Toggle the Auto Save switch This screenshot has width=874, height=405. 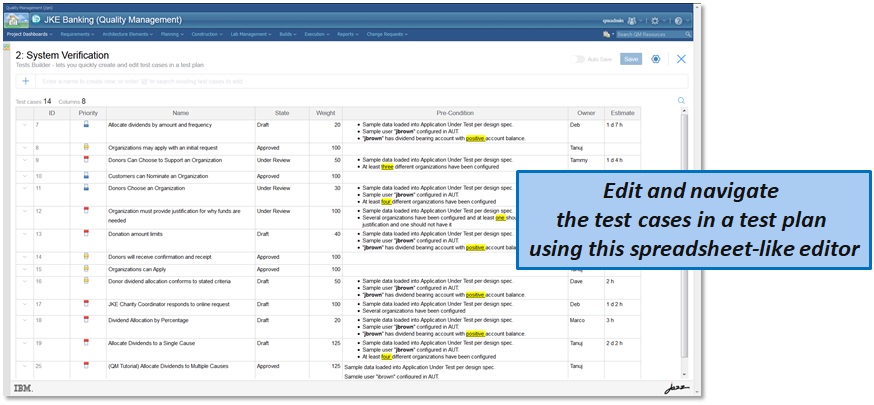(x=580, y=59)
